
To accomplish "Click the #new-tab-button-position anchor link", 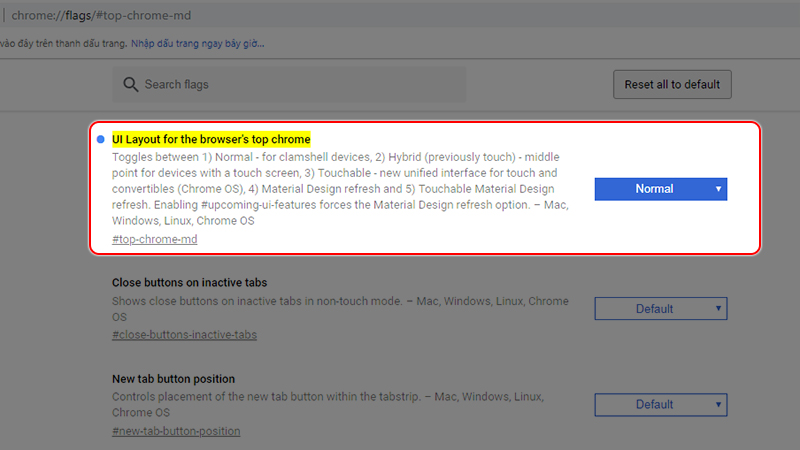I will tap(176, 431).
